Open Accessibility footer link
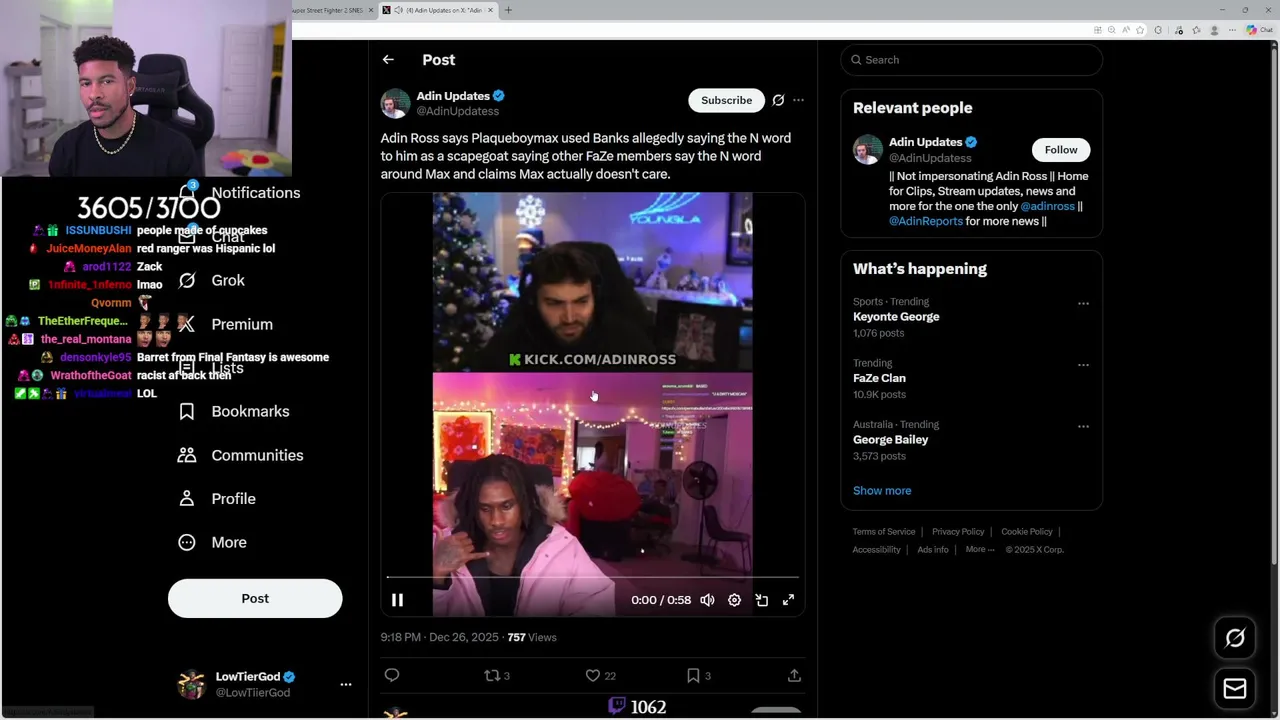This screenshot has height=720, width=1280. tap(877, 550)
